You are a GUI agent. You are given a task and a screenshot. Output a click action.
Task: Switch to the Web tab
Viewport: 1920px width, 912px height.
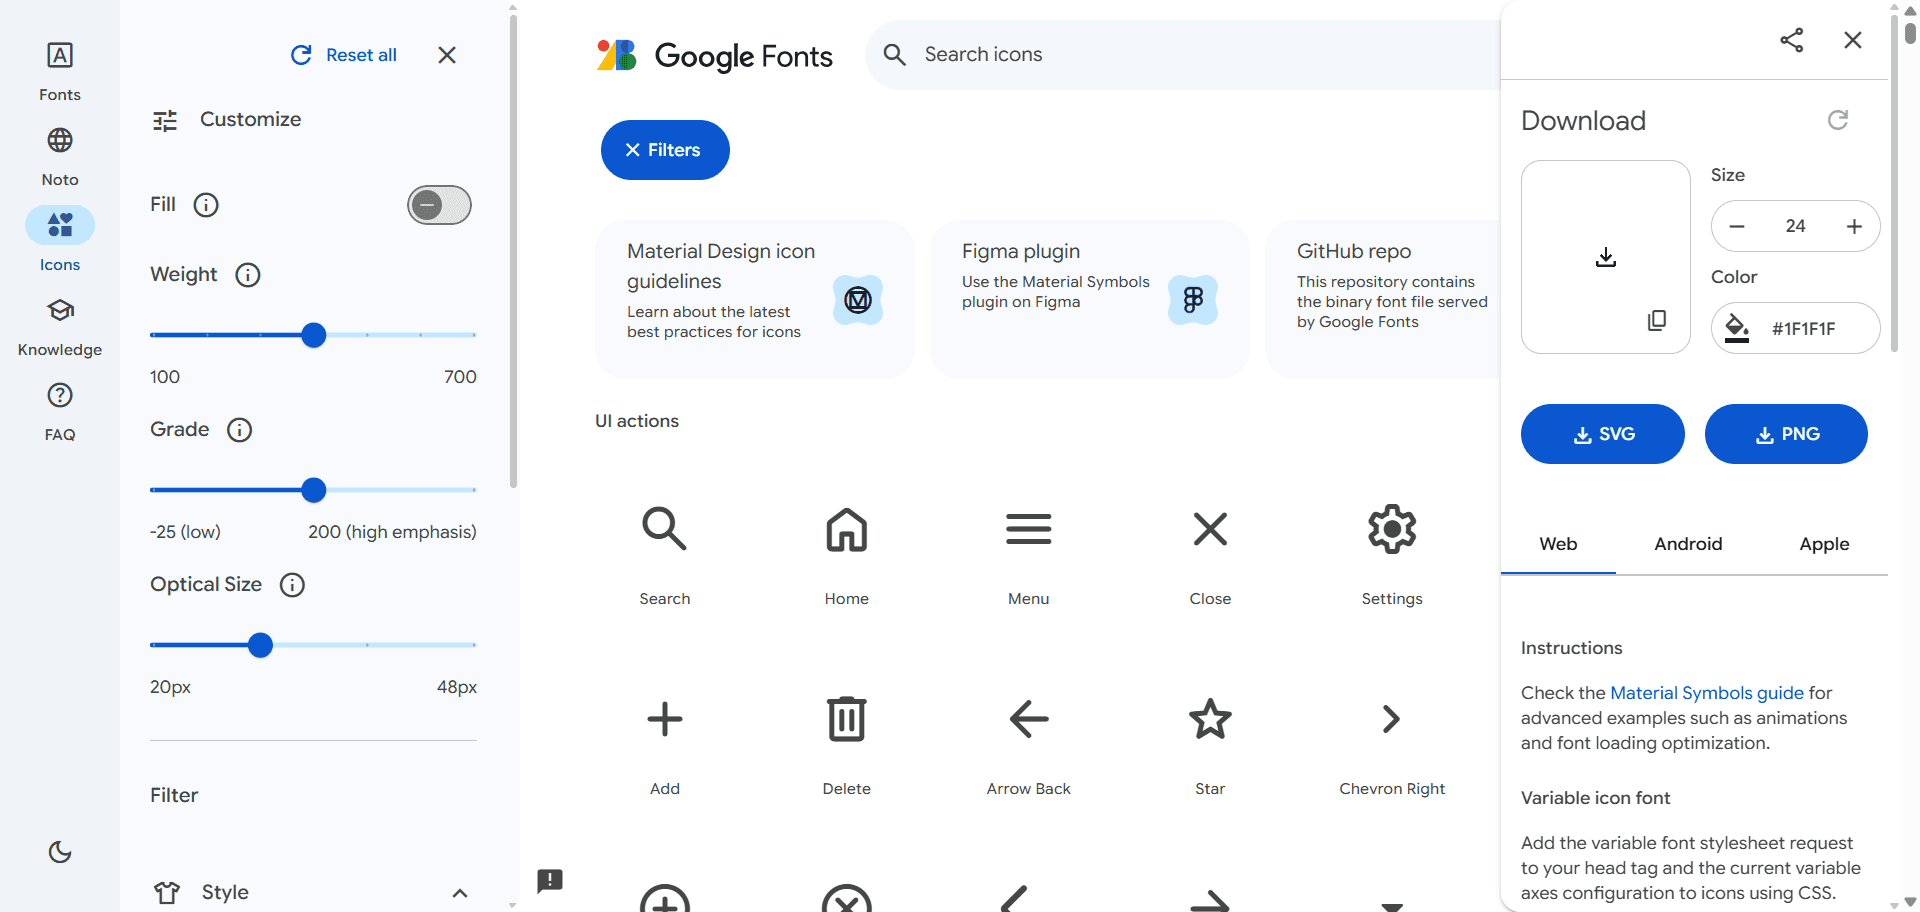tap(1558, 544)
